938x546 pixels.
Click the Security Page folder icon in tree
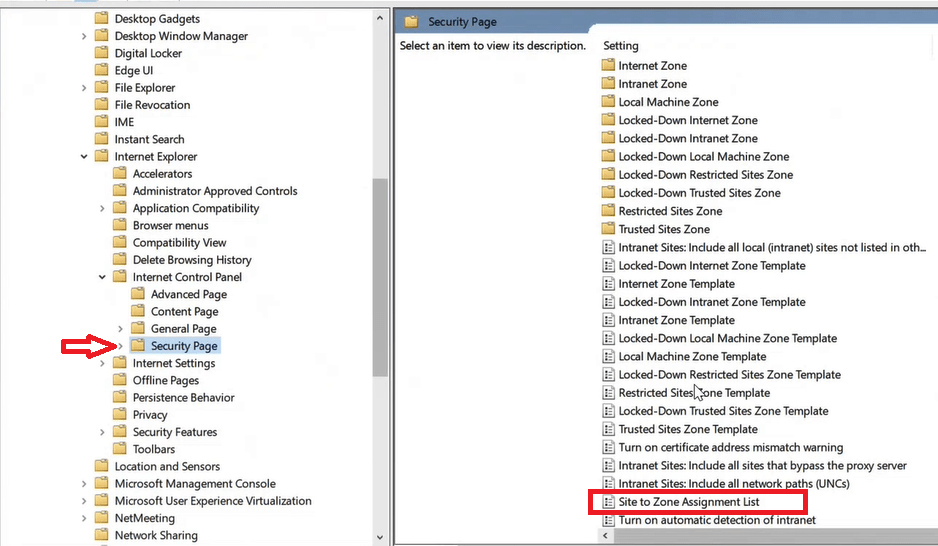point(138,346)
